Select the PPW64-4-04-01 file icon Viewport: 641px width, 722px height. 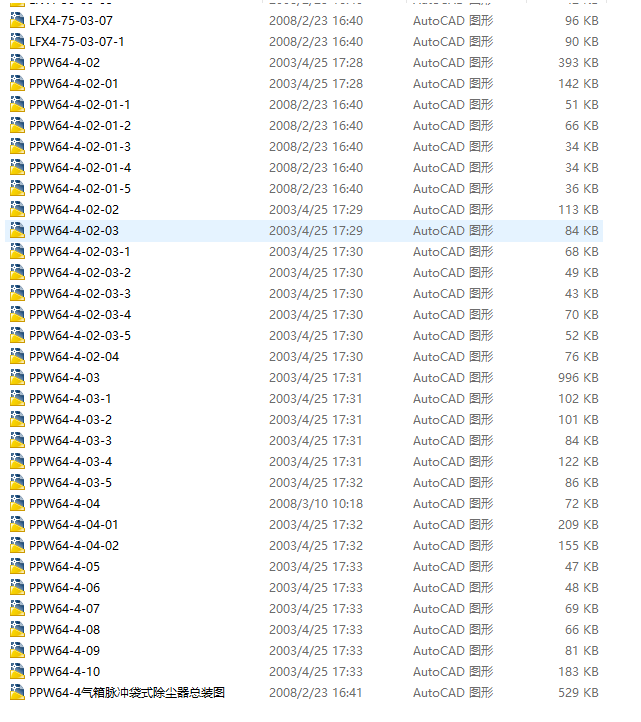[17, 525]
